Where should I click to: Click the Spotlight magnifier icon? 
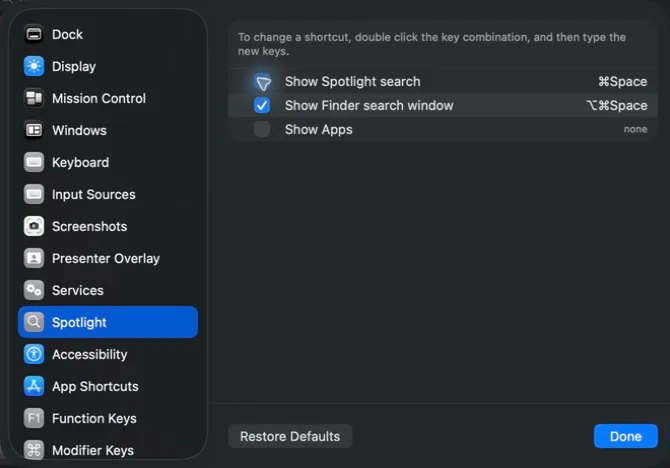[x=34, y=322]
